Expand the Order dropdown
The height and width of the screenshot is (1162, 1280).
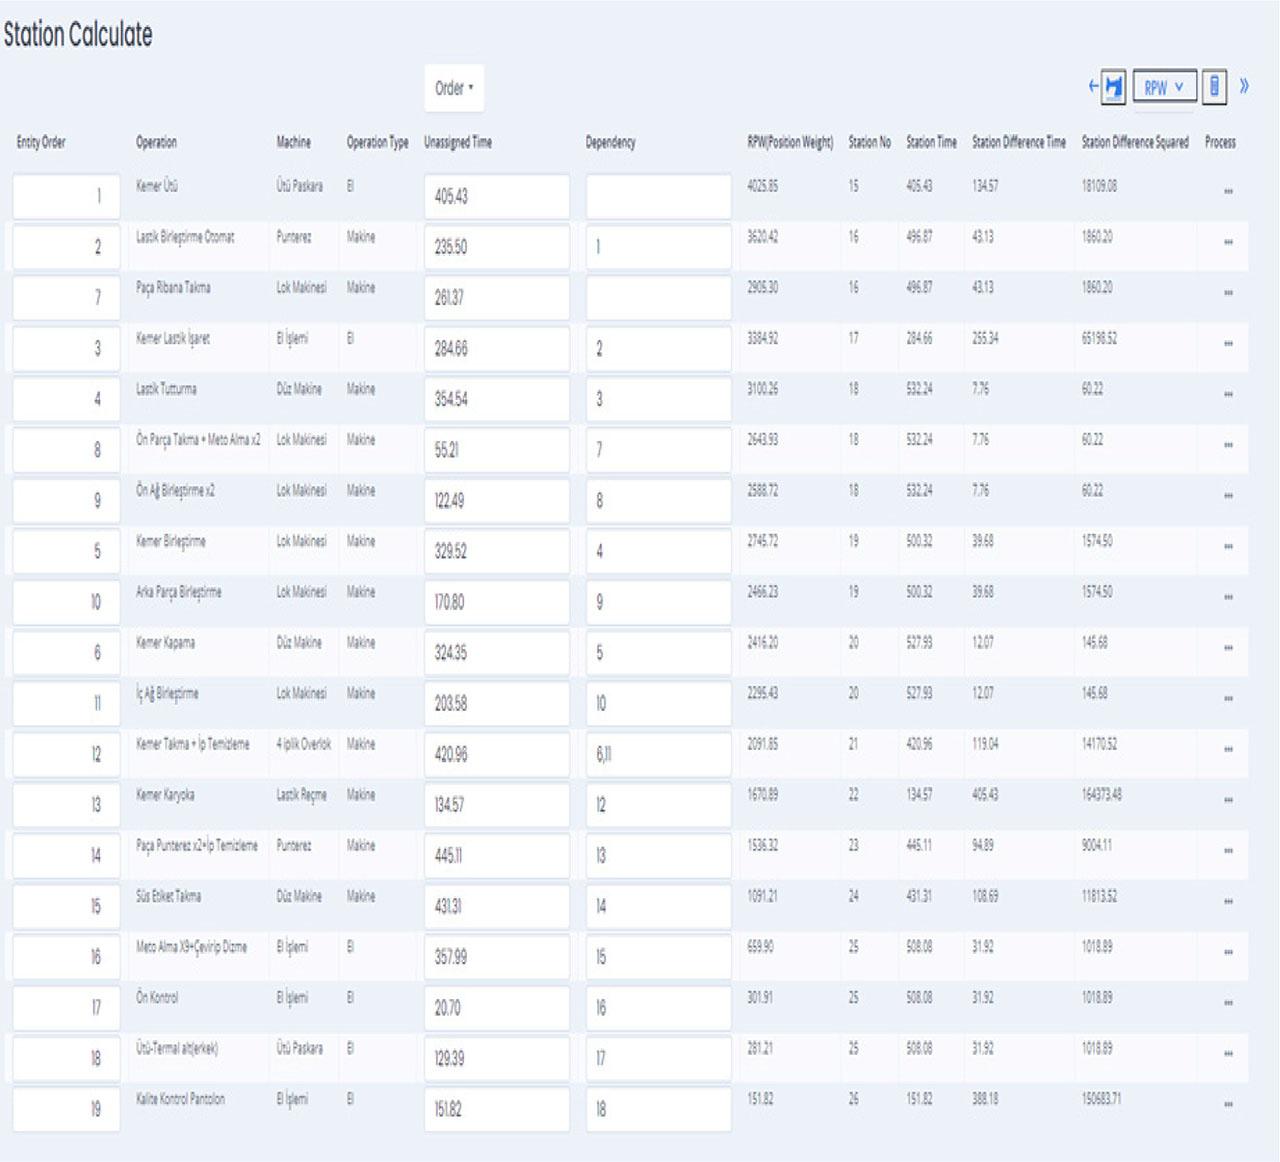pyautogui.click(x=454, y=88)
